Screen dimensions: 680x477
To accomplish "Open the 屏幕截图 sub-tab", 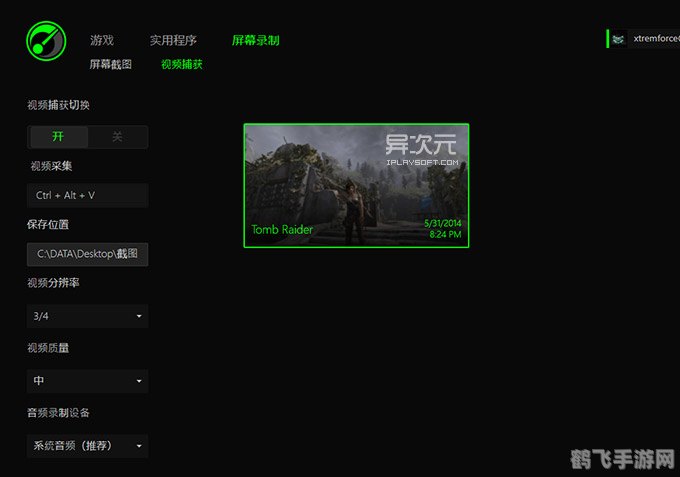I will pyautogui.click(x=111, y=65).
